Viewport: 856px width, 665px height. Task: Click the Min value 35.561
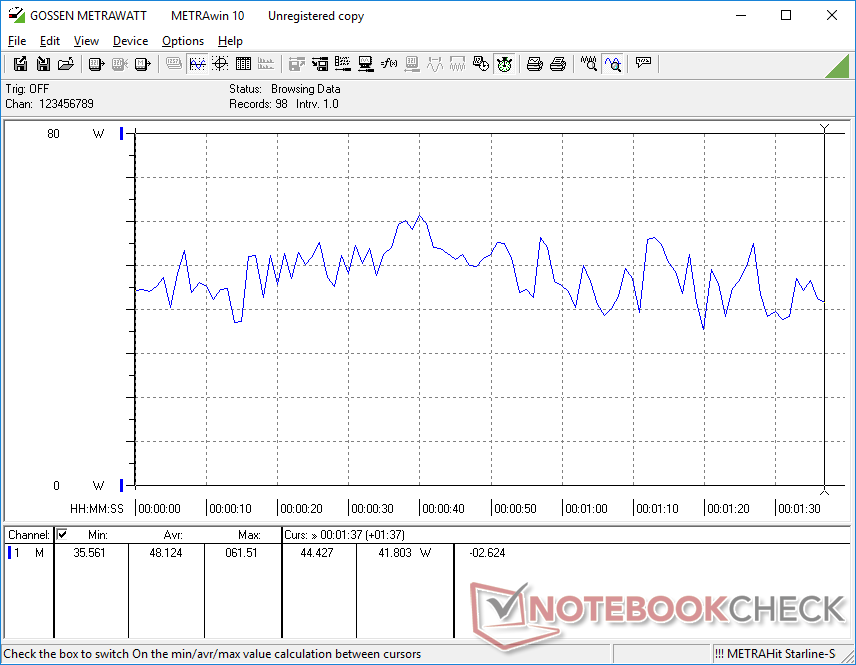[x=90, y=553]
